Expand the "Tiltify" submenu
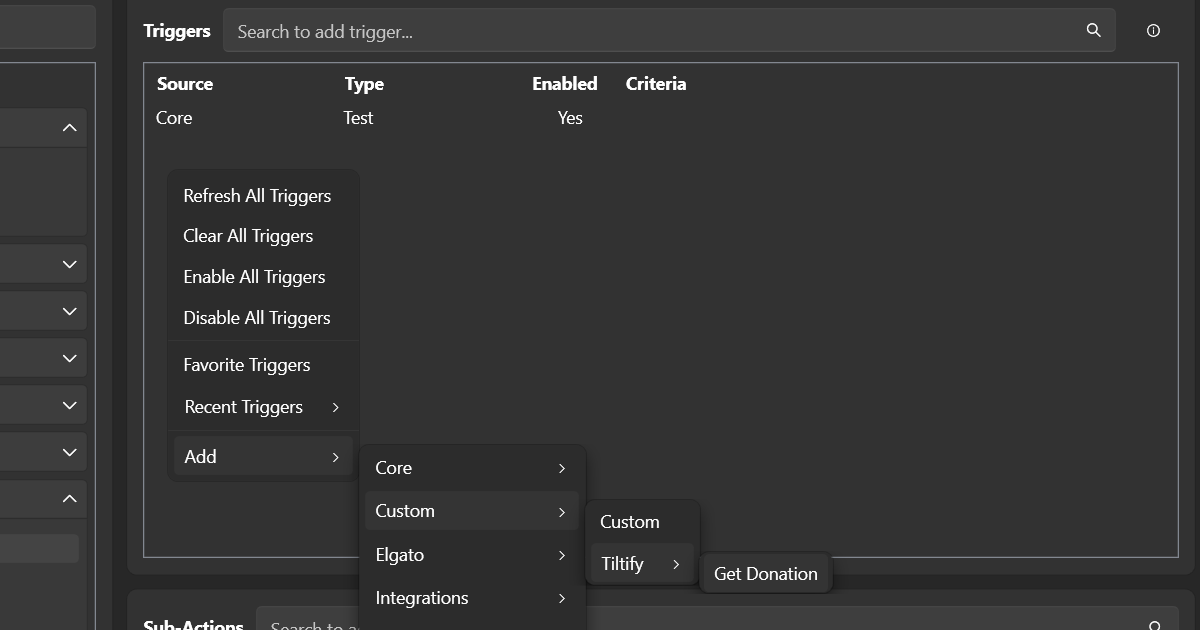 622,563
